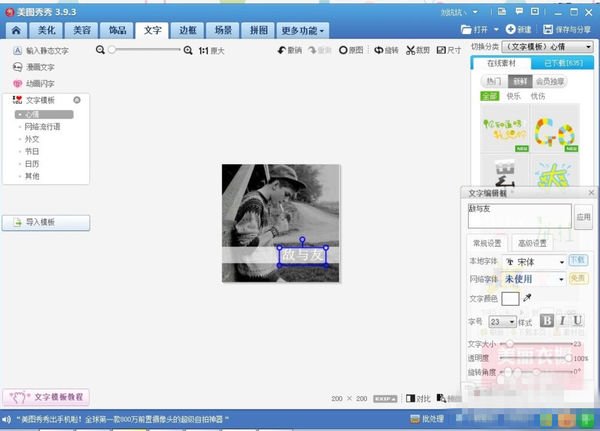Image resolution: width=600 pixels, height=431 pixels.
Task: Open the 文字模板教程 link
Action: [x=46, y=397]
